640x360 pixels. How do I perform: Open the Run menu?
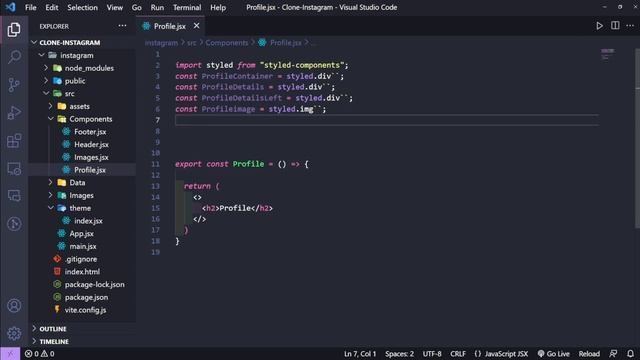click(x=157, y=7)
